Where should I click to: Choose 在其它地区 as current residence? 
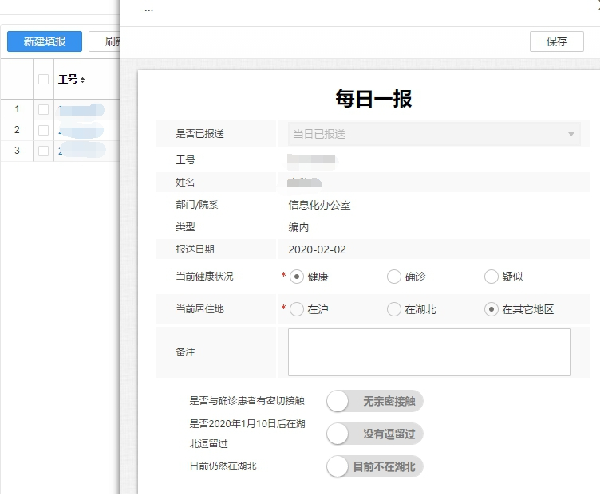pos(491,309)
